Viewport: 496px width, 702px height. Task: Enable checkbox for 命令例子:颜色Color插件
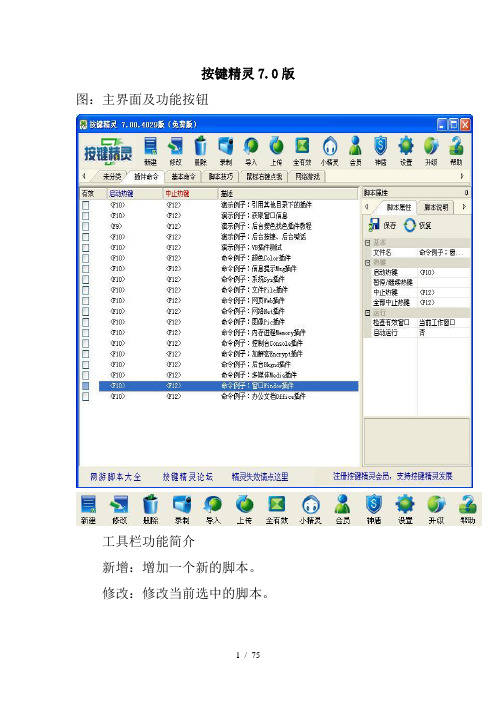point(86,258)
